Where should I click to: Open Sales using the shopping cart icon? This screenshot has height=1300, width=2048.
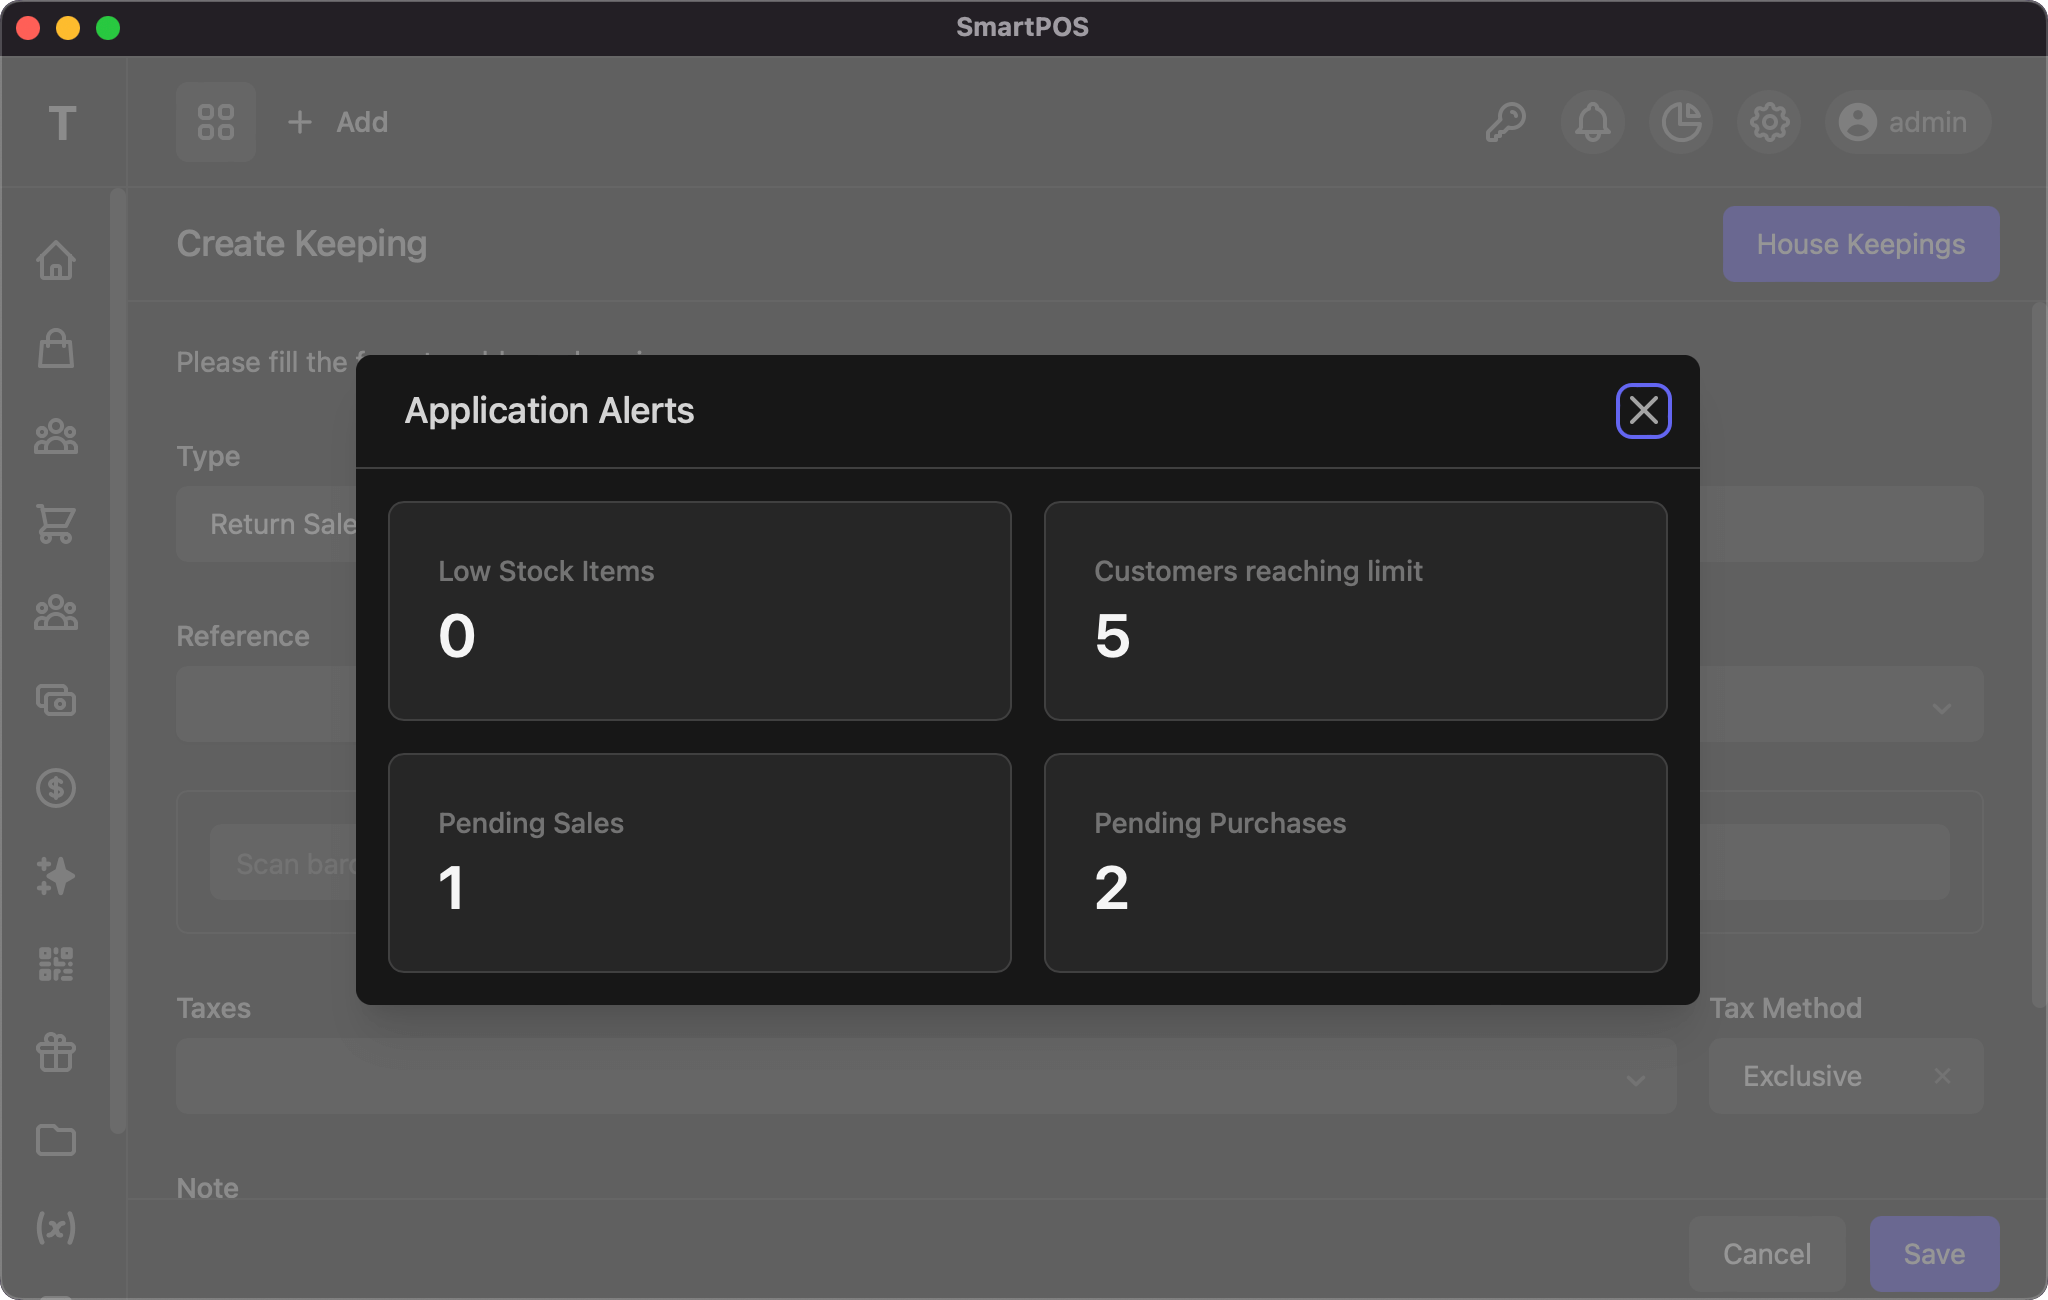click(x=57, y=525)
